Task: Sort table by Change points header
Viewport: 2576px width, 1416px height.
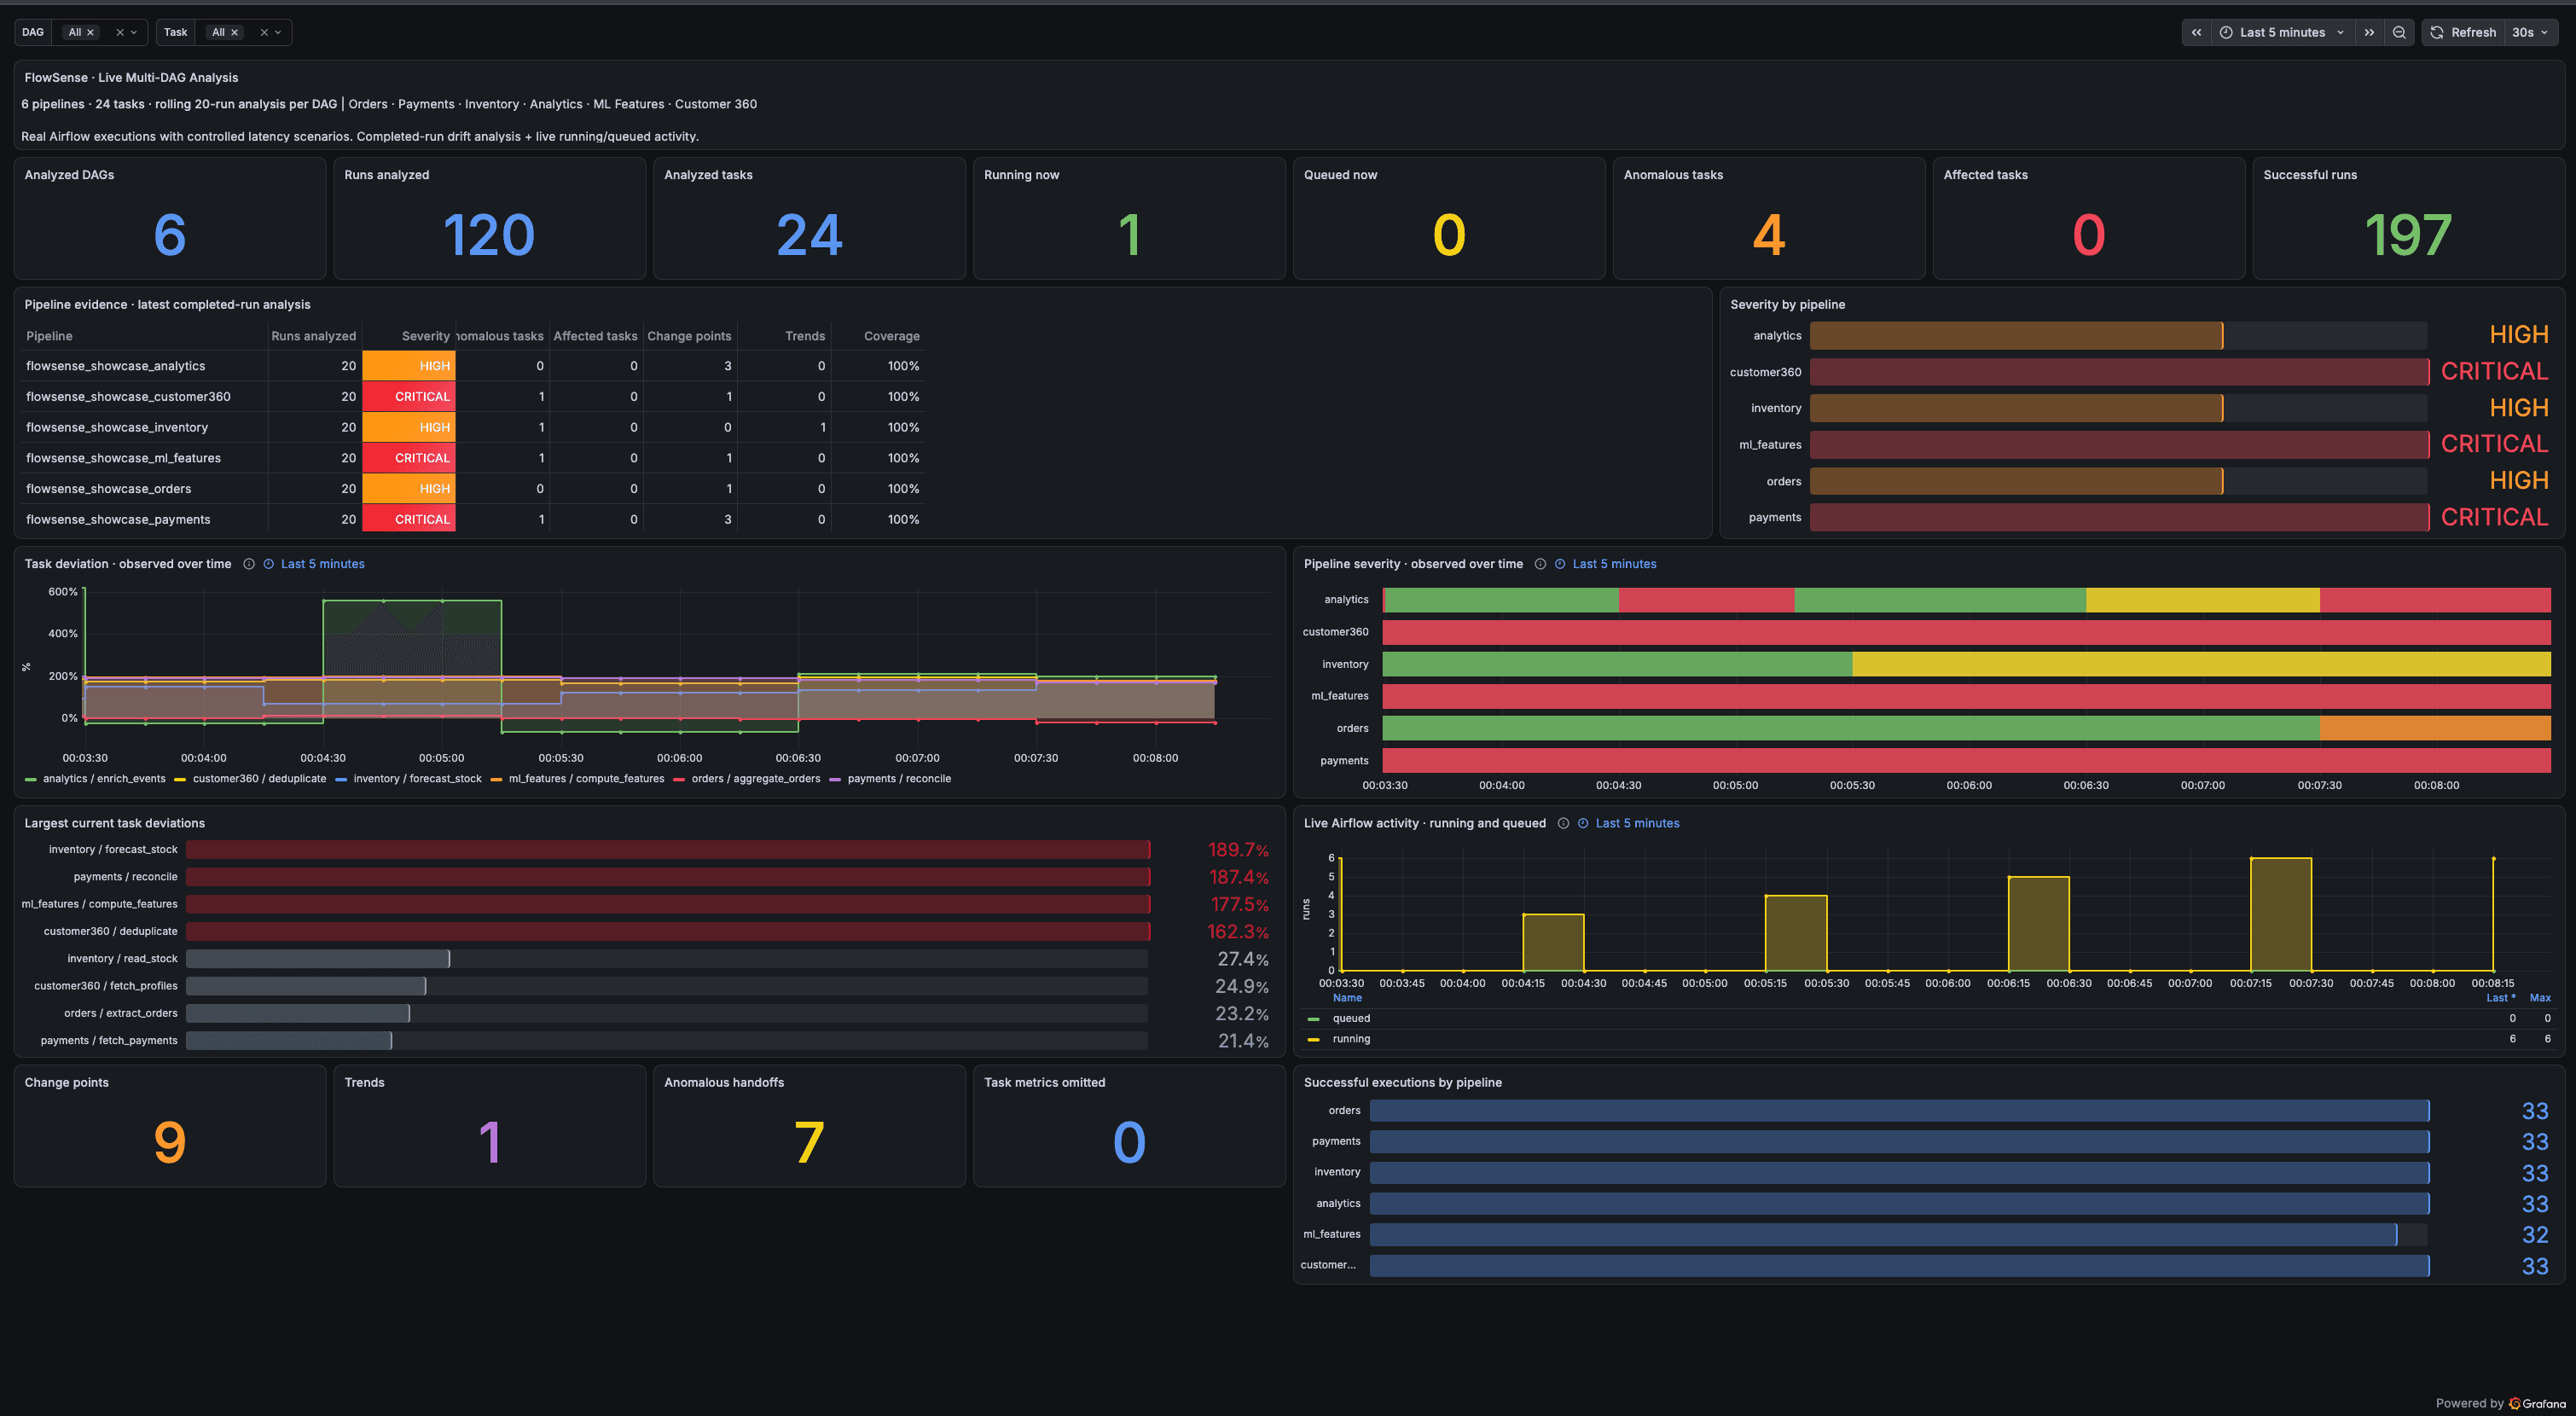Action: coord(689,336)
